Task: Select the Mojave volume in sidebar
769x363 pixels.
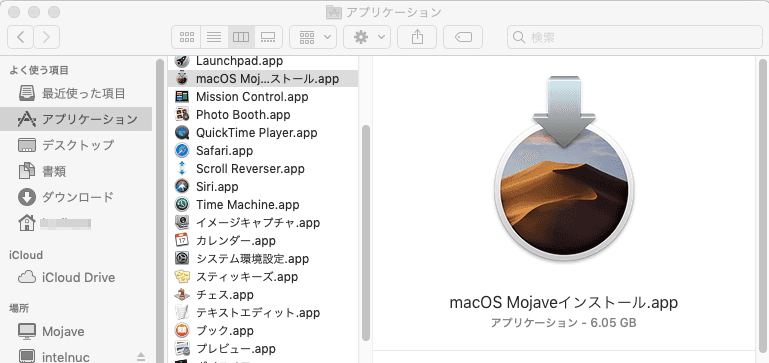Action: [76, 332]
